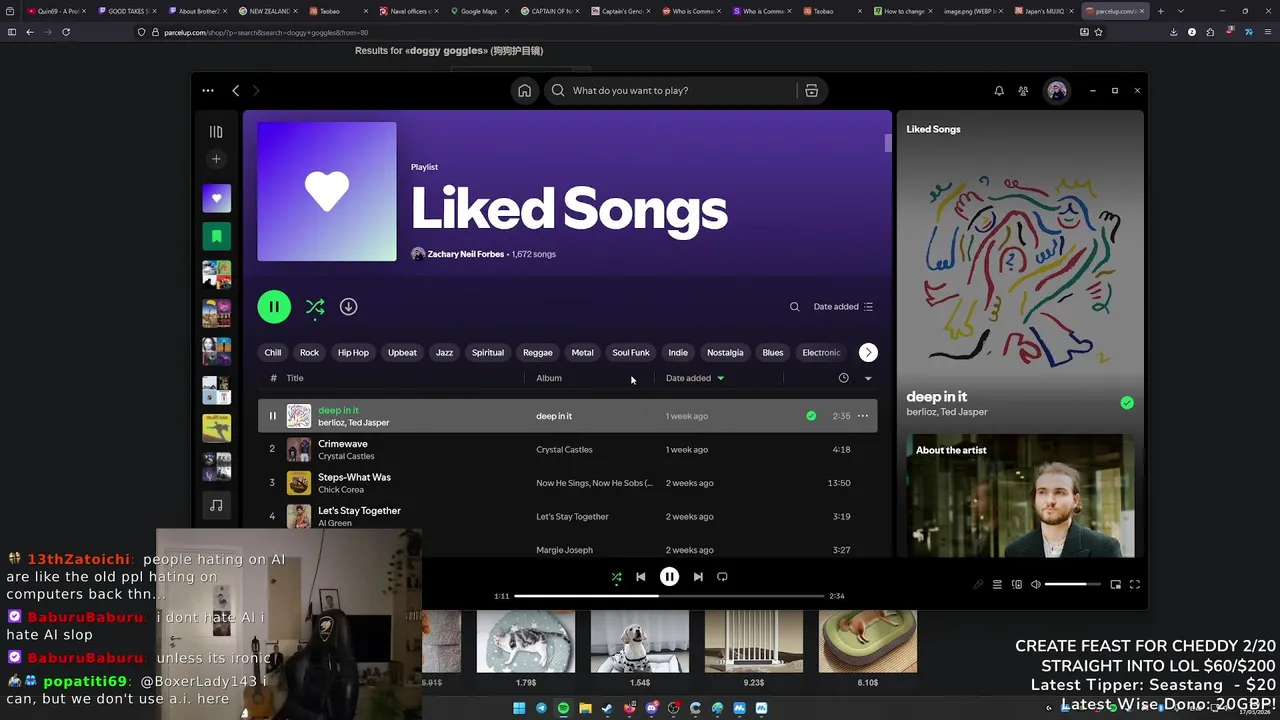Select the Crimewave track title

click(343, 444)
